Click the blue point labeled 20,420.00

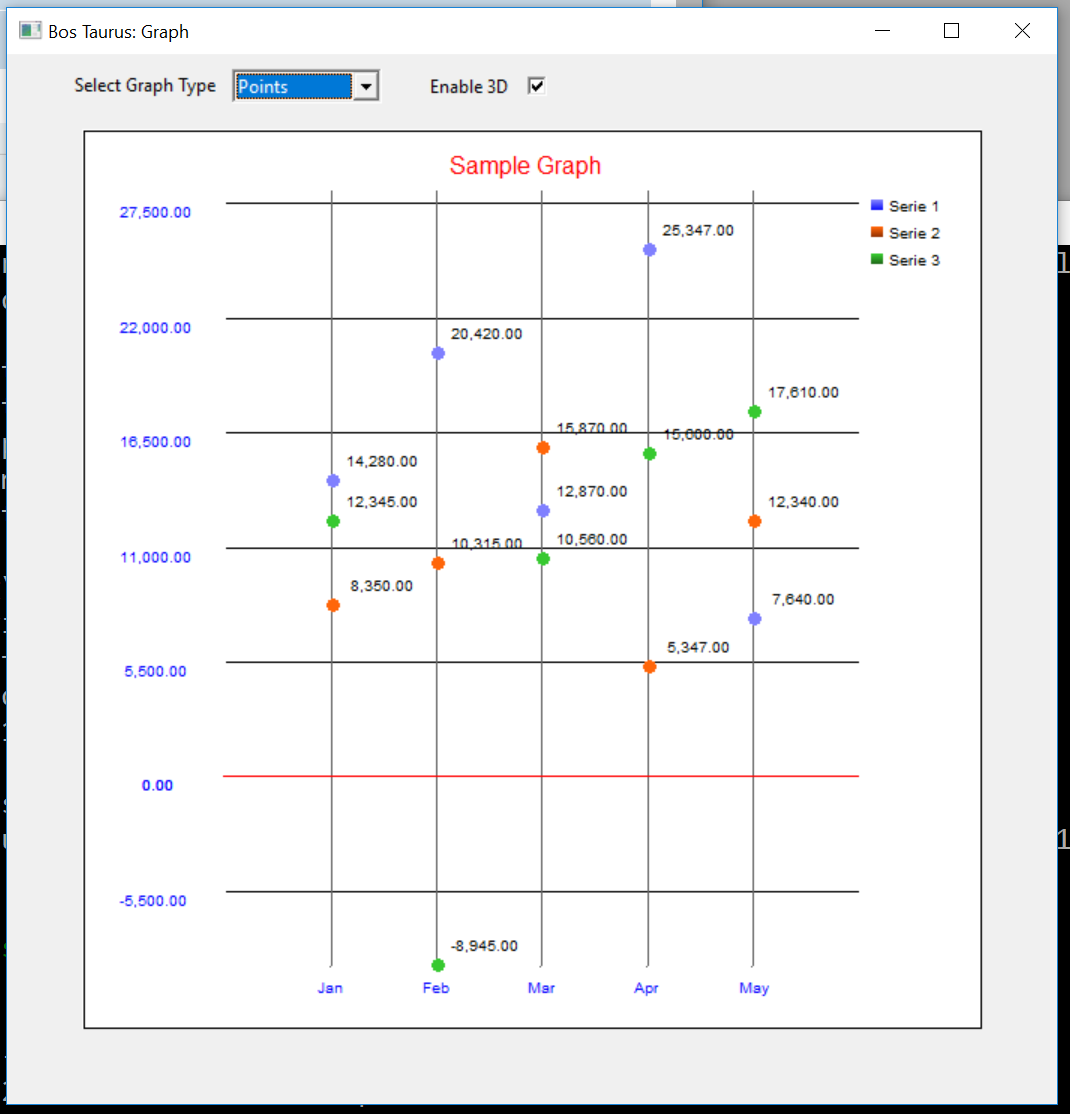(x=438, y=353)
